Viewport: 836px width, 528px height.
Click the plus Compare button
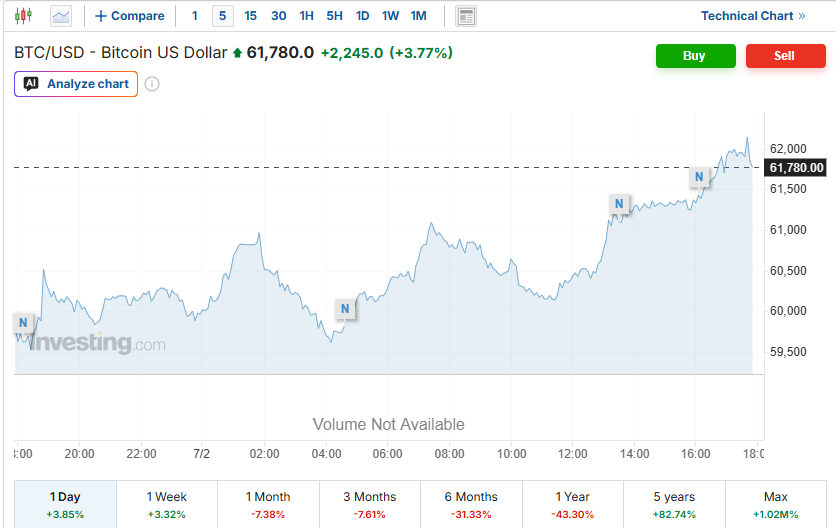click(x=130, y=16)
